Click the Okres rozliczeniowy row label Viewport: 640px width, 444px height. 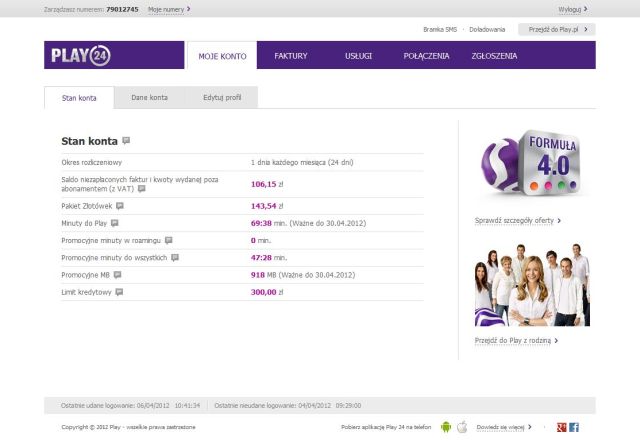(x=91, y=162)
